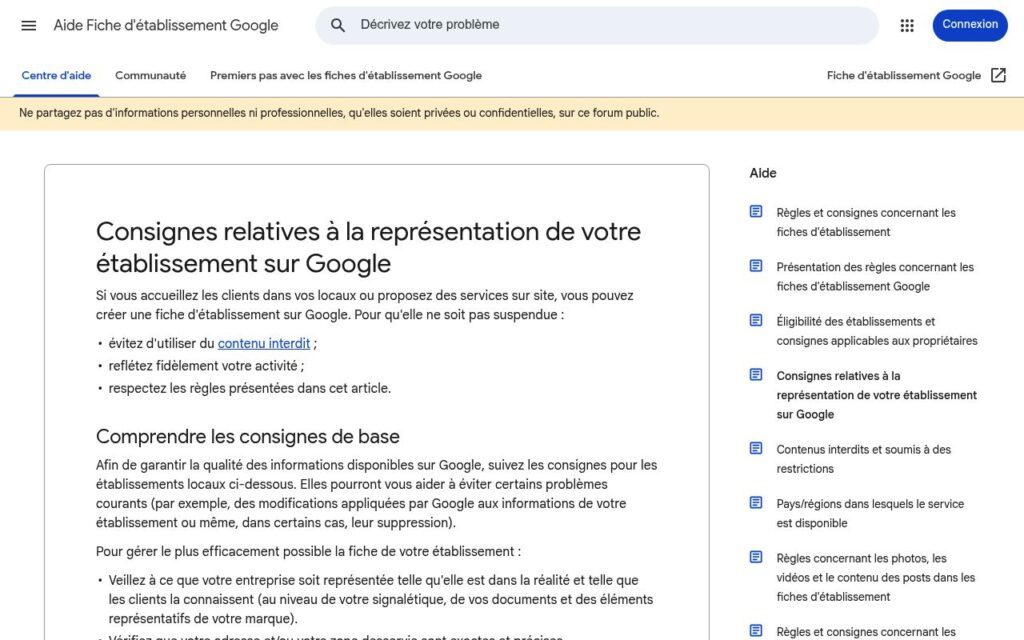Screen dimensions: 1024x640
Task: Click article icon next to Règles et consignes concernant les fiches d'établissement
Action: click(x=756, y=212)
